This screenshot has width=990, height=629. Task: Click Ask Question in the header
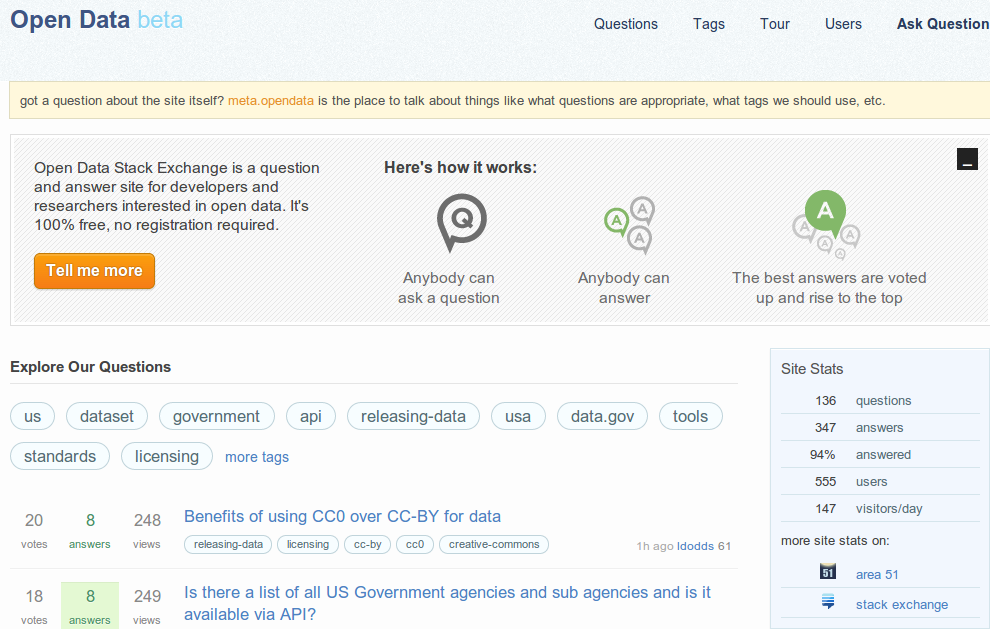943,24
